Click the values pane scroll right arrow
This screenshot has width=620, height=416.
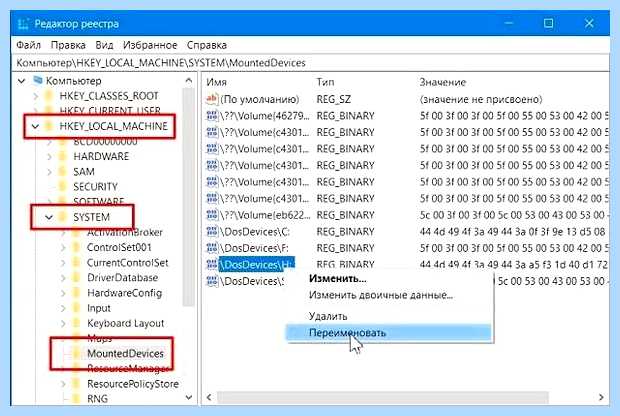(x=601, y=397)
